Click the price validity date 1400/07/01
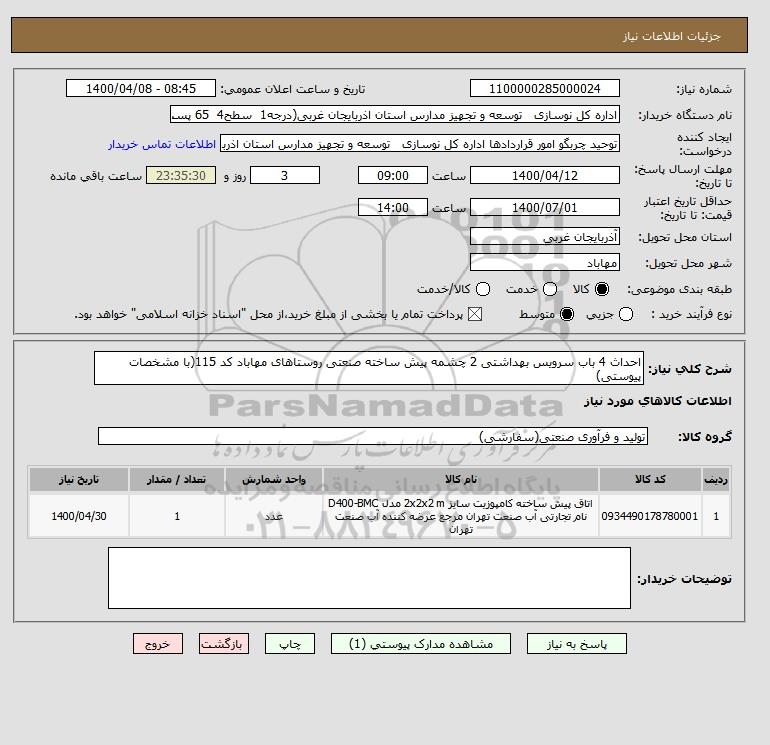This screenshot has height=745, width=770. 545,207
